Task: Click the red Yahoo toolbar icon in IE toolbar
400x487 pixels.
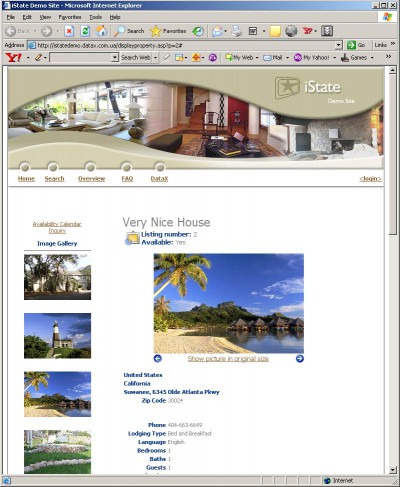Action: 307,31
